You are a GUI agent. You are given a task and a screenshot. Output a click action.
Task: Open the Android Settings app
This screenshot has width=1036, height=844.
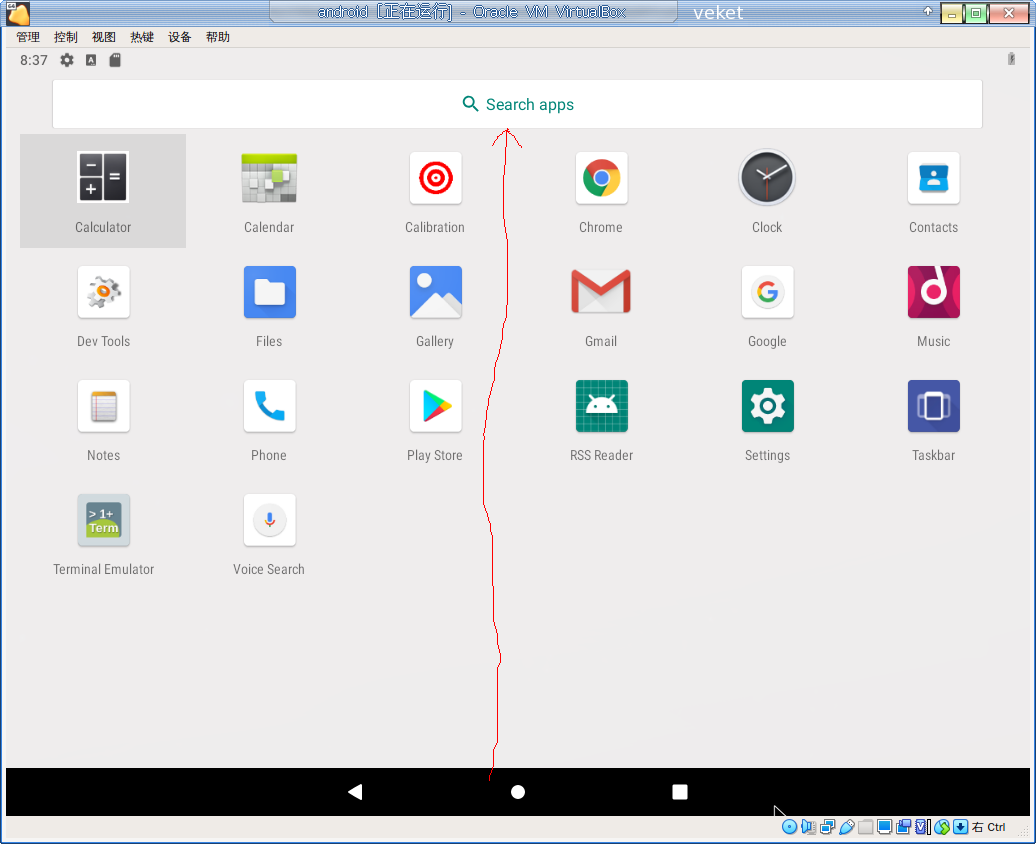766,419
